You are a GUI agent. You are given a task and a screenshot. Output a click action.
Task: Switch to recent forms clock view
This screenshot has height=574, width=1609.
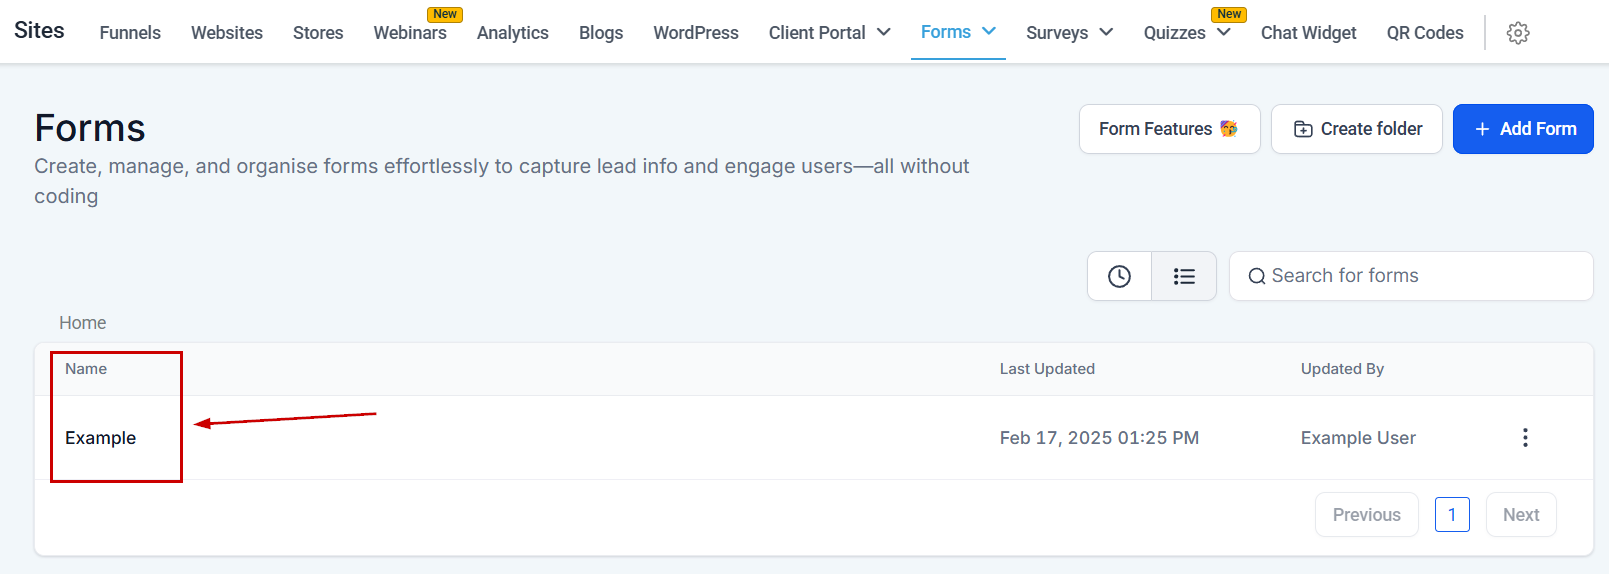click(x=1119, y=276)
